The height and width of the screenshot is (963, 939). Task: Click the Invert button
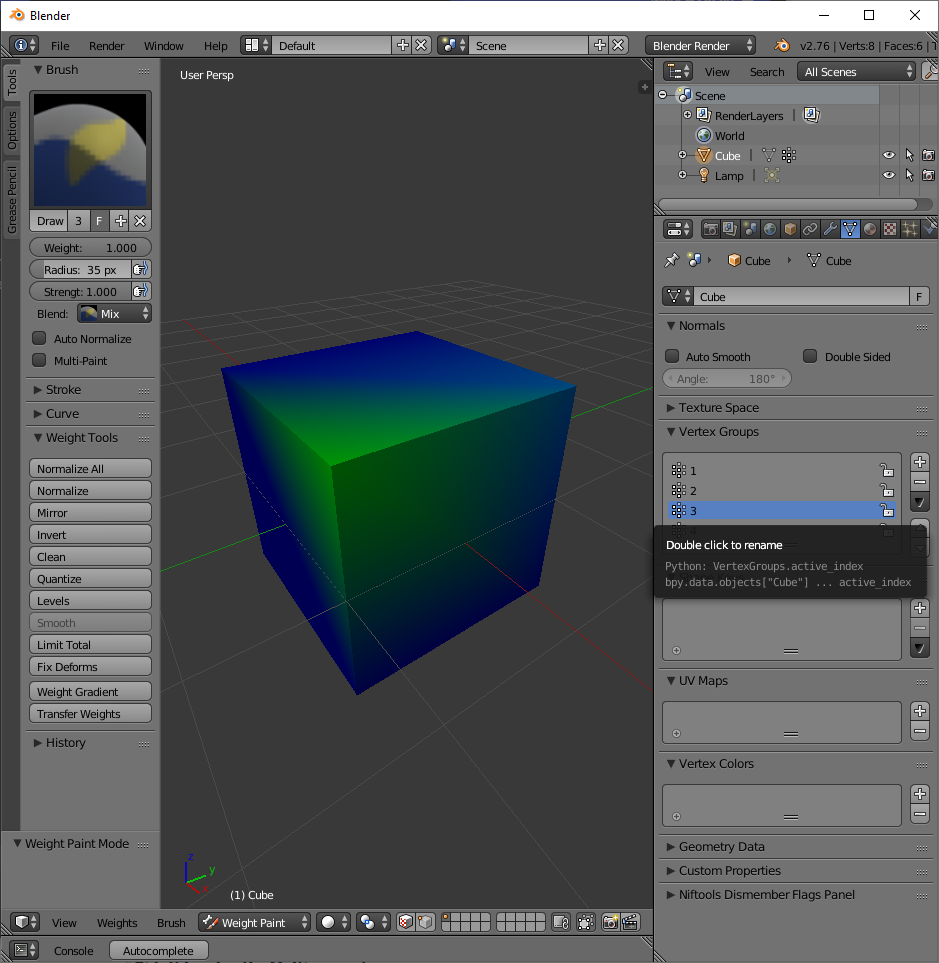click(90, 535)
